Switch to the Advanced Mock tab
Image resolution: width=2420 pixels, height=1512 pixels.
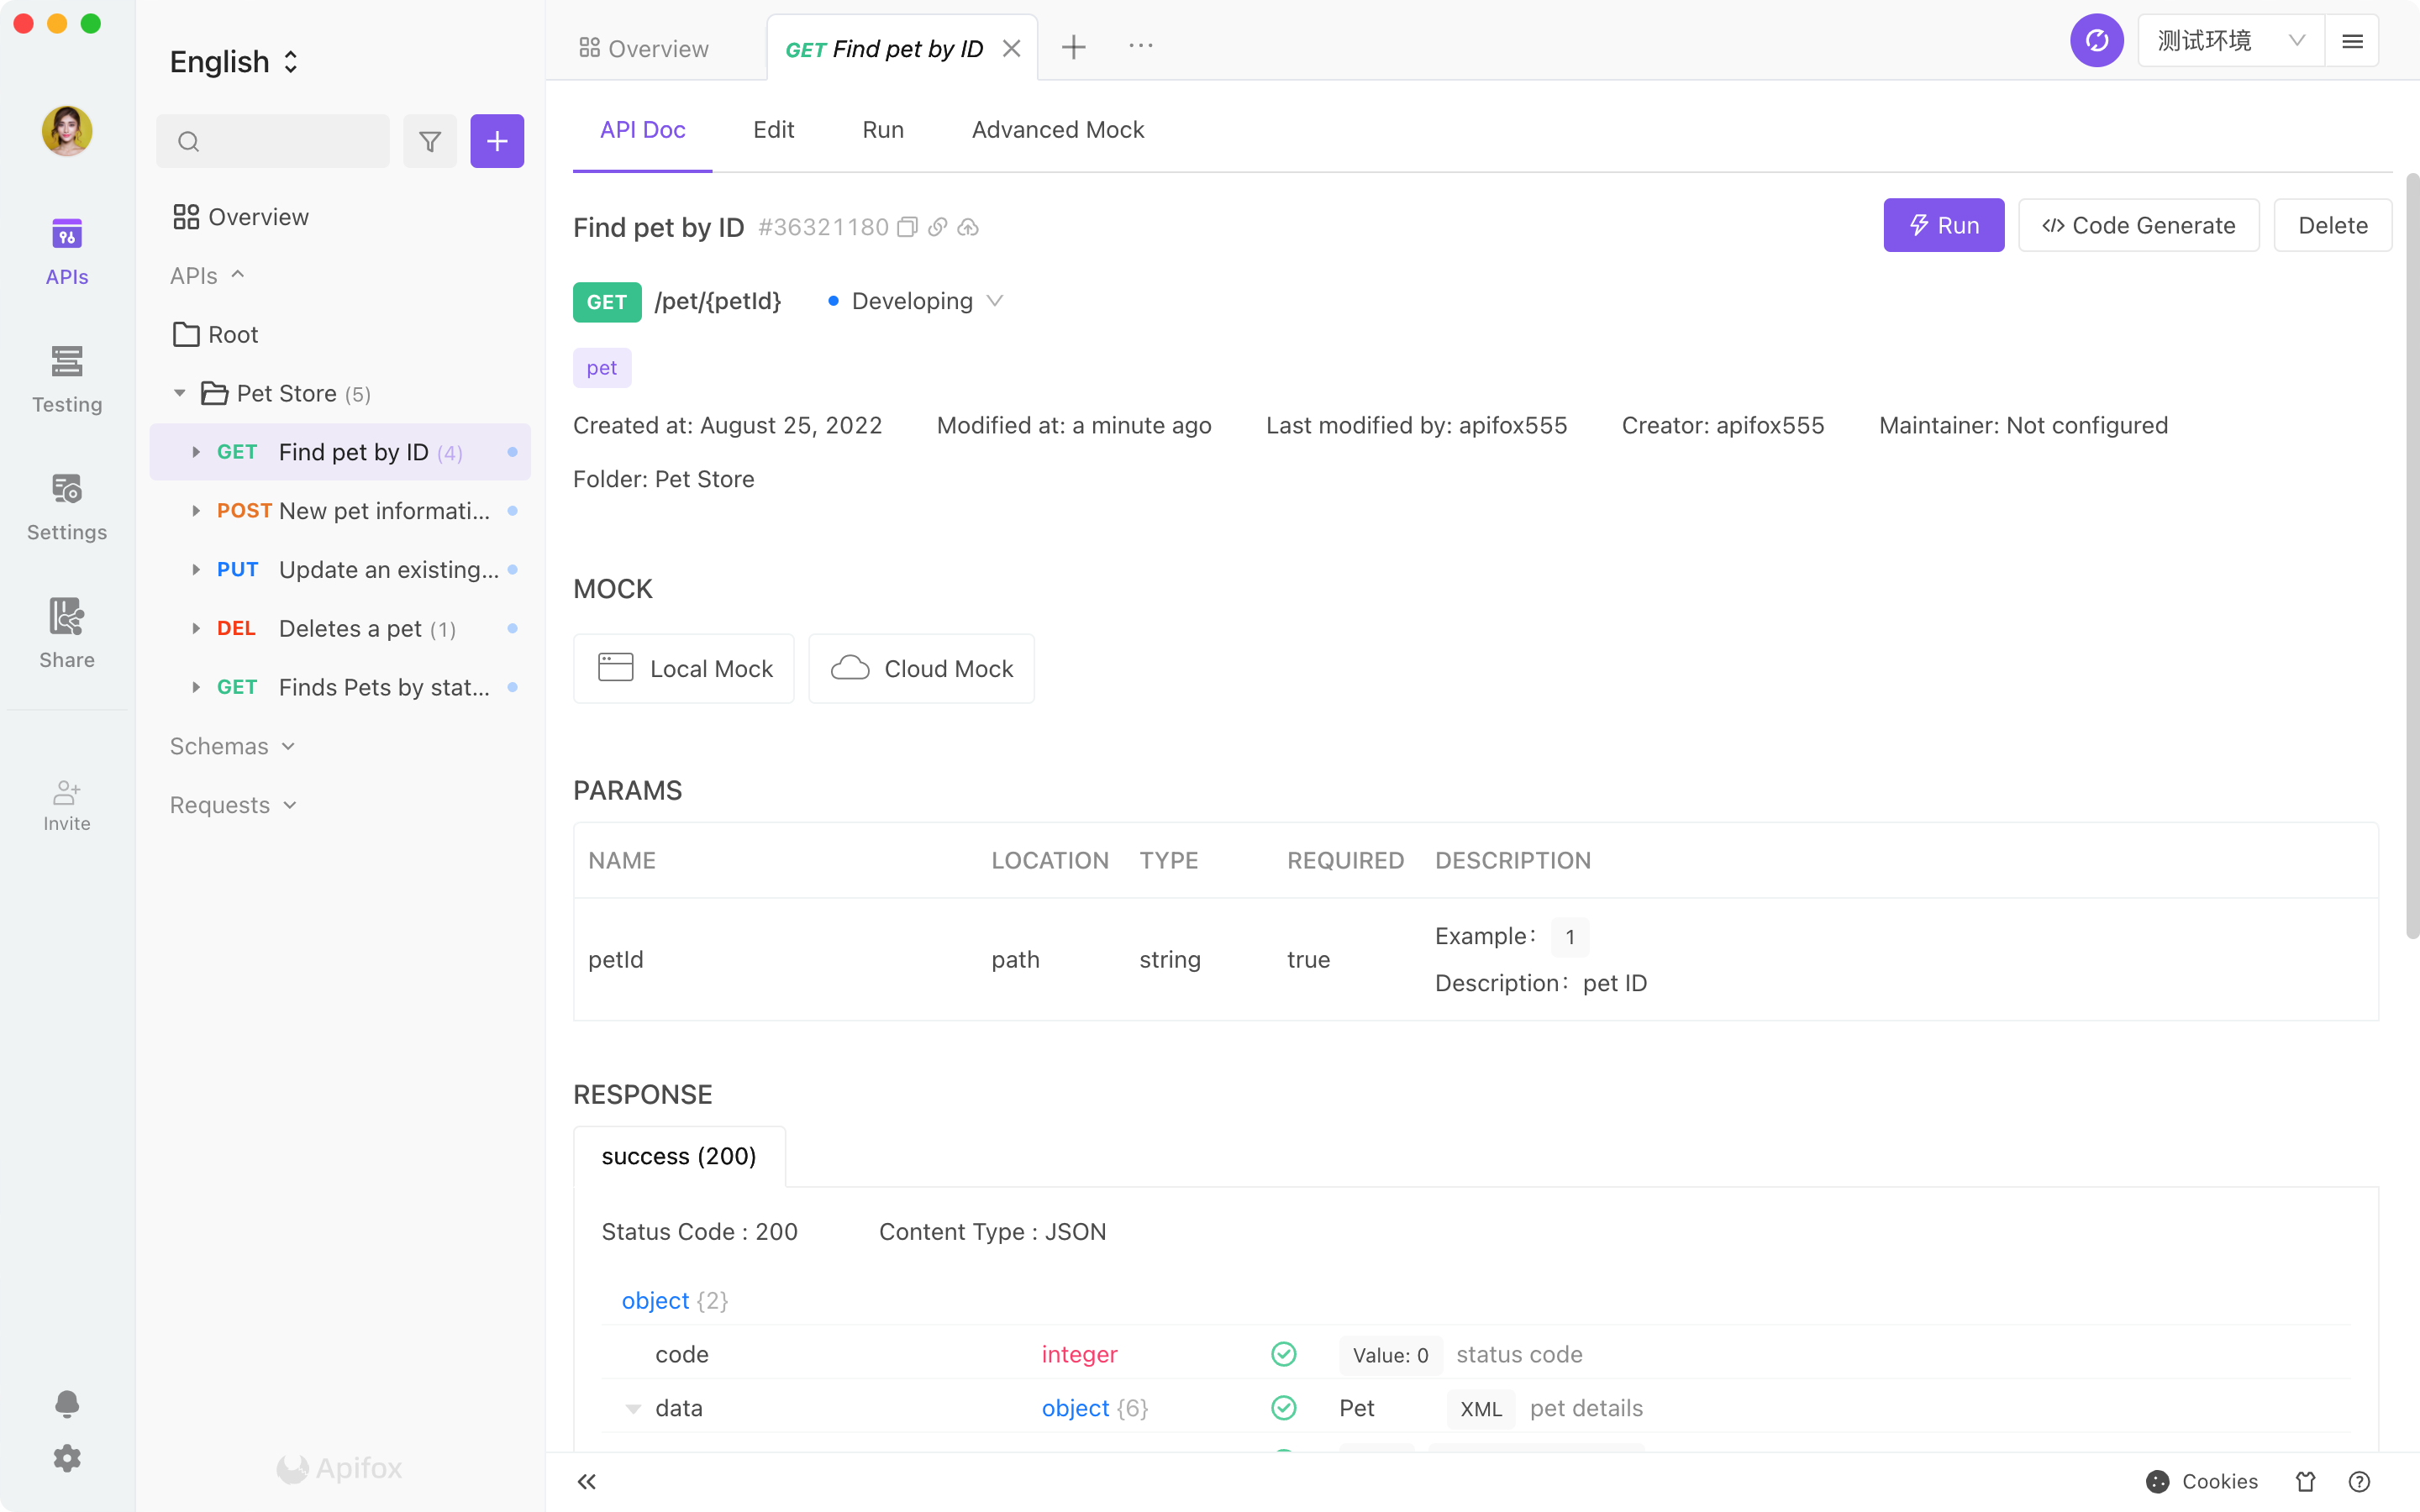tap(1057, 130)
